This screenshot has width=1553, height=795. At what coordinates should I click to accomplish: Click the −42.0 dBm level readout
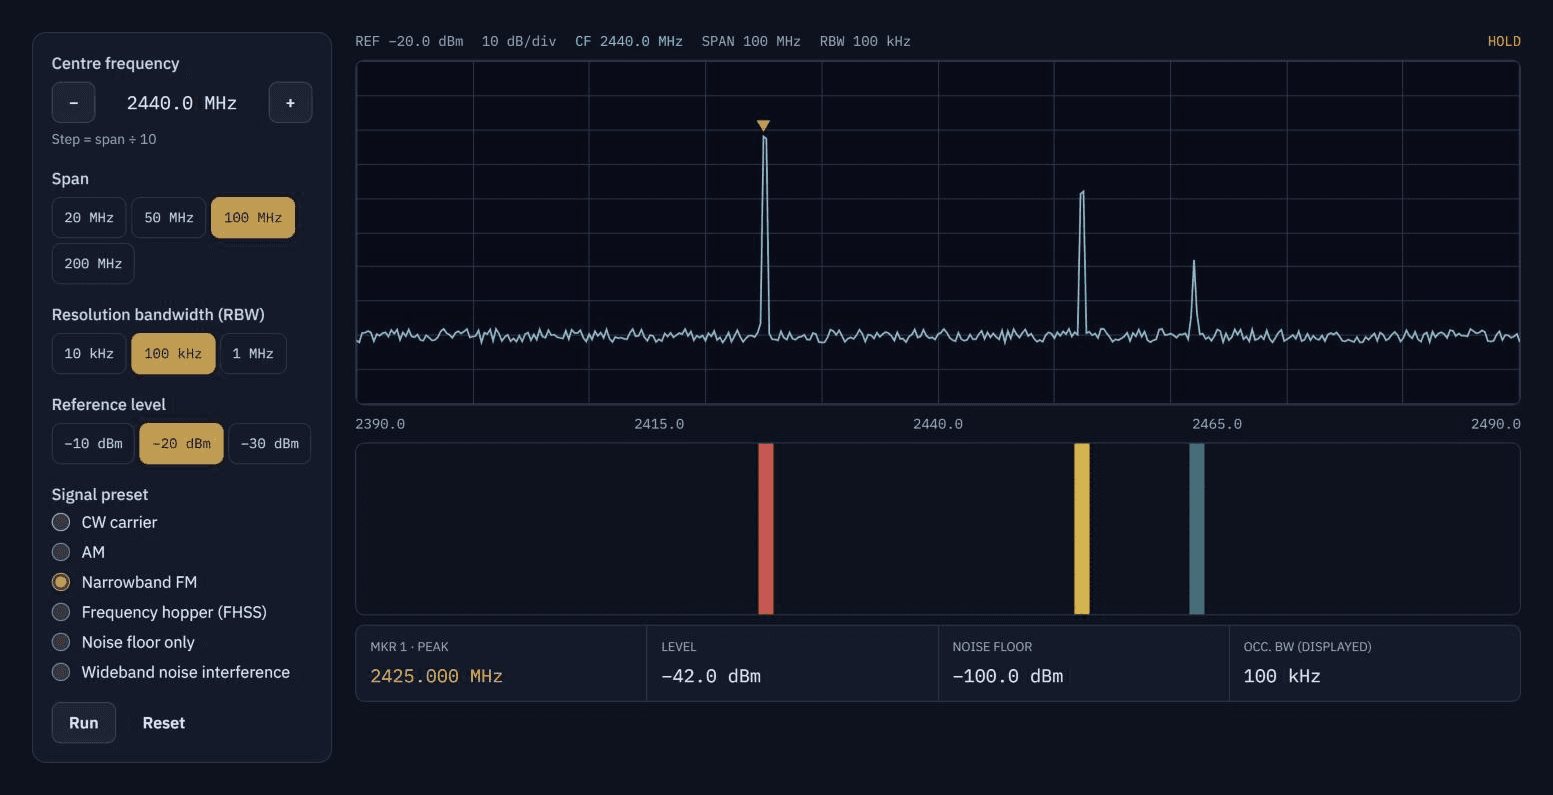711,676
